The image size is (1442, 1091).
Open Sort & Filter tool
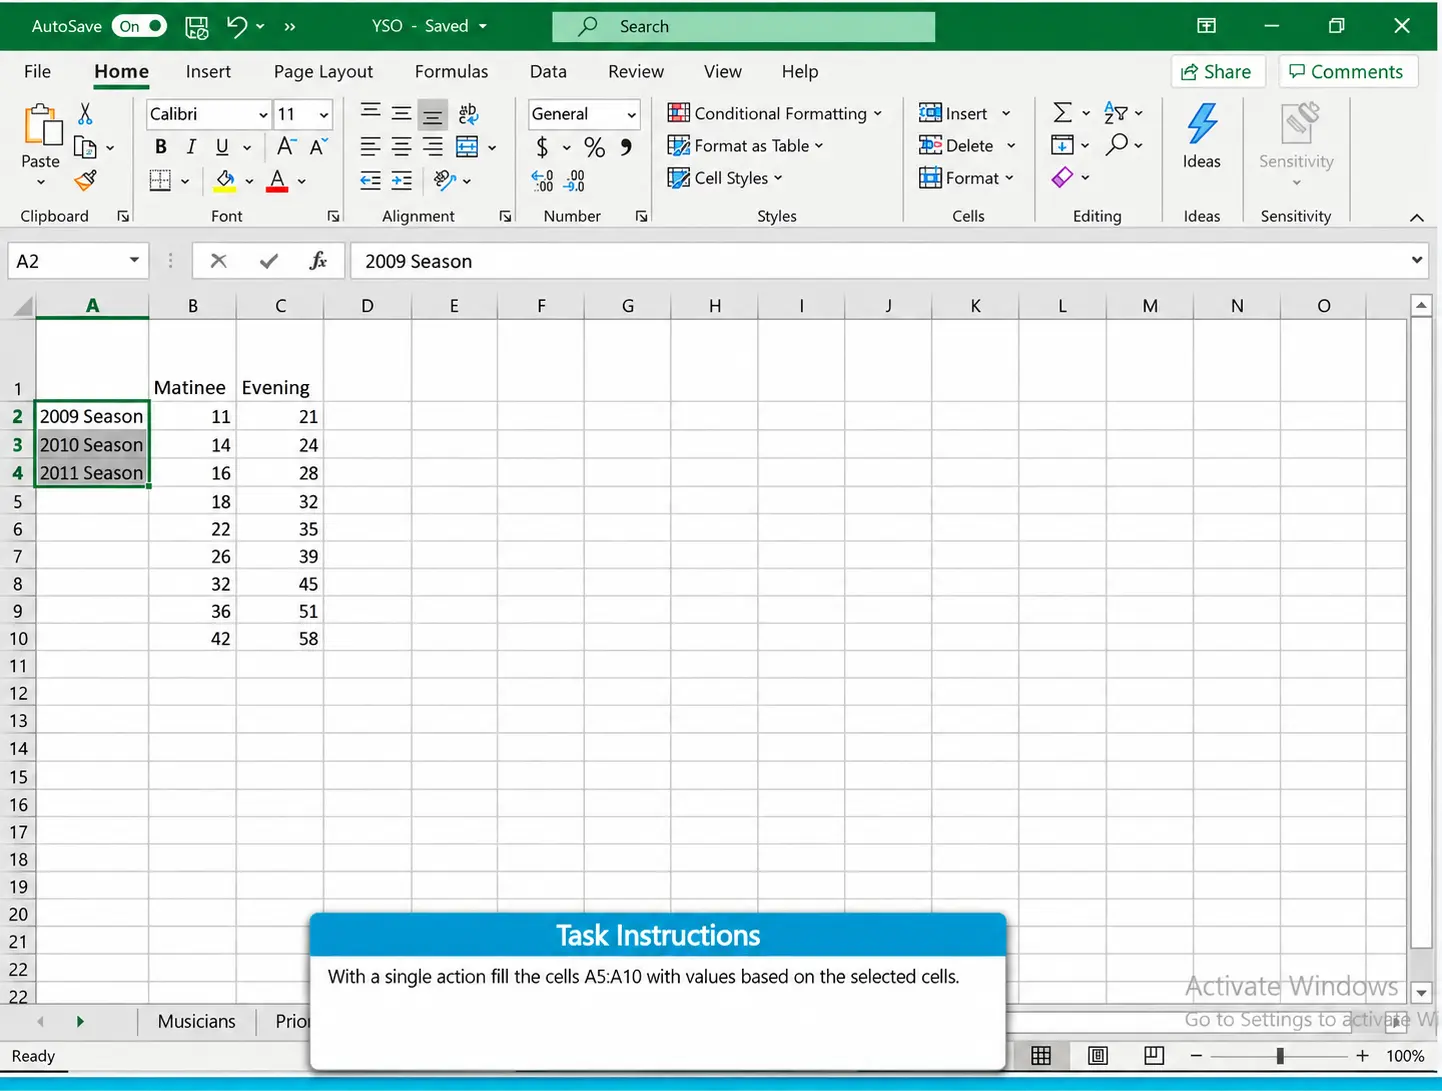(x=1116, y=113)
